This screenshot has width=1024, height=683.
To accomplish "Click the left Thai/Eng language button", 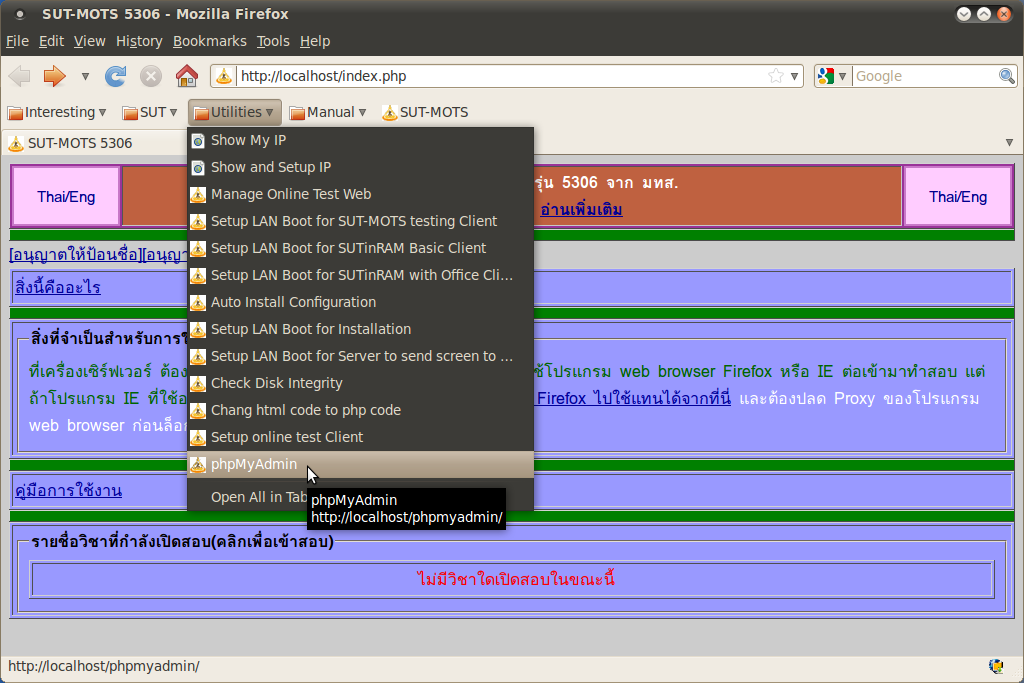I will (66, 197).
